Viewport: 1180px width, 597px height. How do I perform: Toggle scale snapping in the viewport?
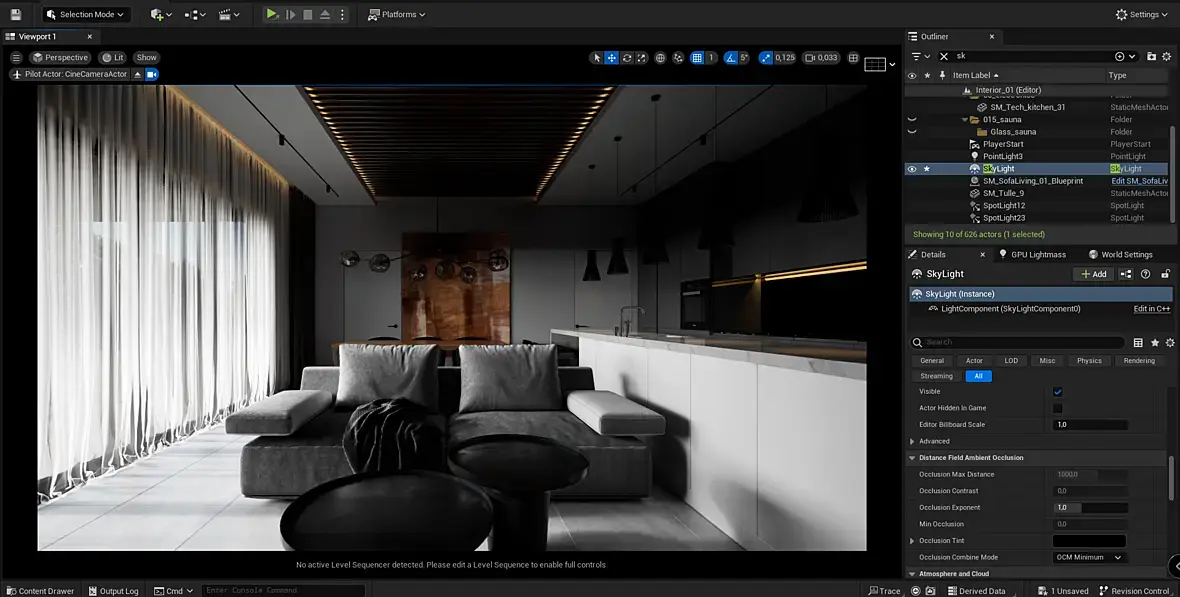(765, 58)
